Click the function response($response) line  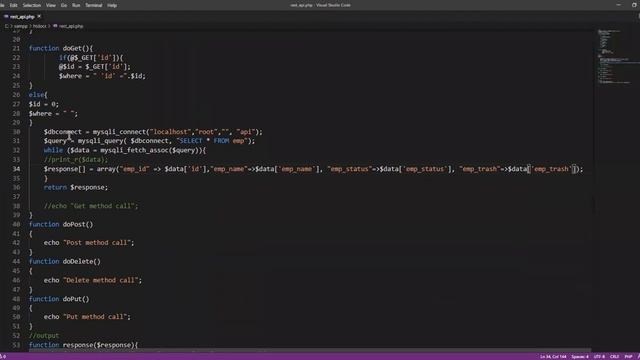pos(83,345)
